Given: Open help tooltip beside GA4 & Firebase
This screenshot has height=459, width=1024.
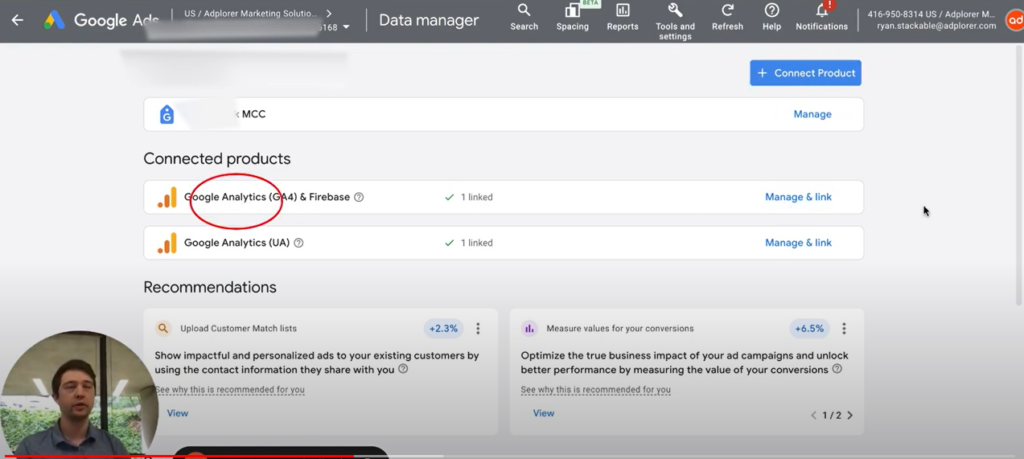Looking at the screenshot, I should [x=359, y=197].
